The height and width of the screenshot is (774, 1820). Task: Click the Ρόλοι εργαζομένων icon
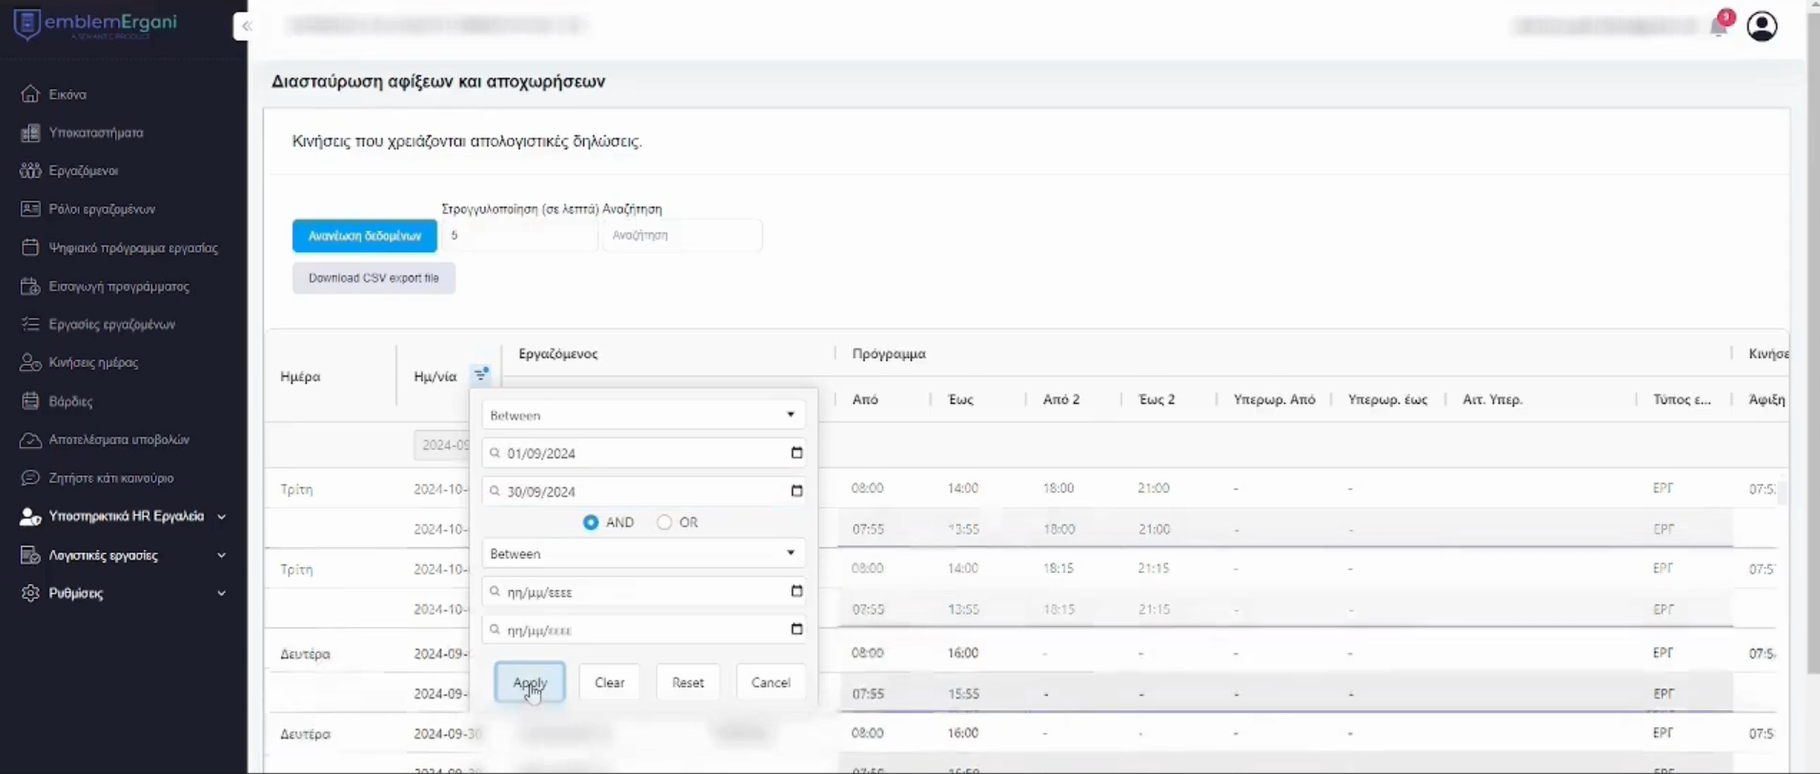pyautogui.click(x=30, y=209)
